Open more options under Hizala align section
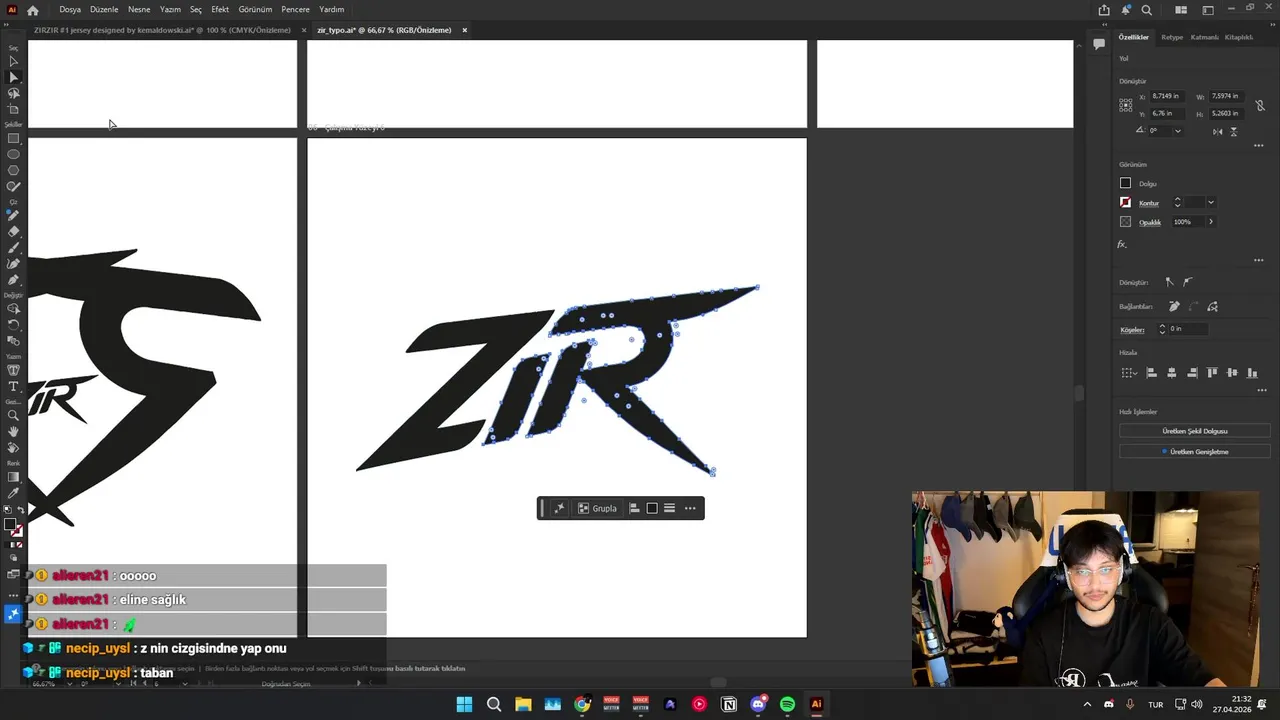Viewport: 1280px width, 720px height. coord(1262,390)
